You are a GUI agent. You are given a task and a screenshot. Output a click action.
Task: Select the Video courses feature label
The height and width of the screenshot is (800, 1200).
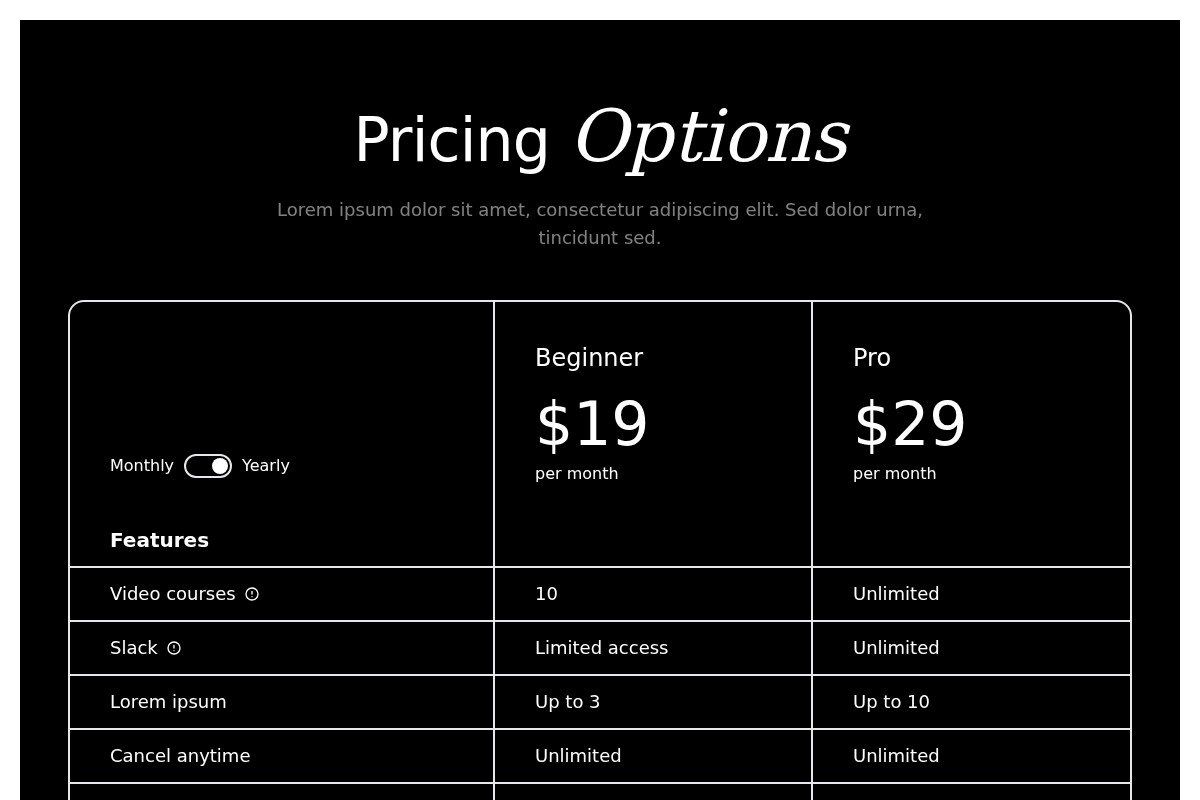pos(173,594)
